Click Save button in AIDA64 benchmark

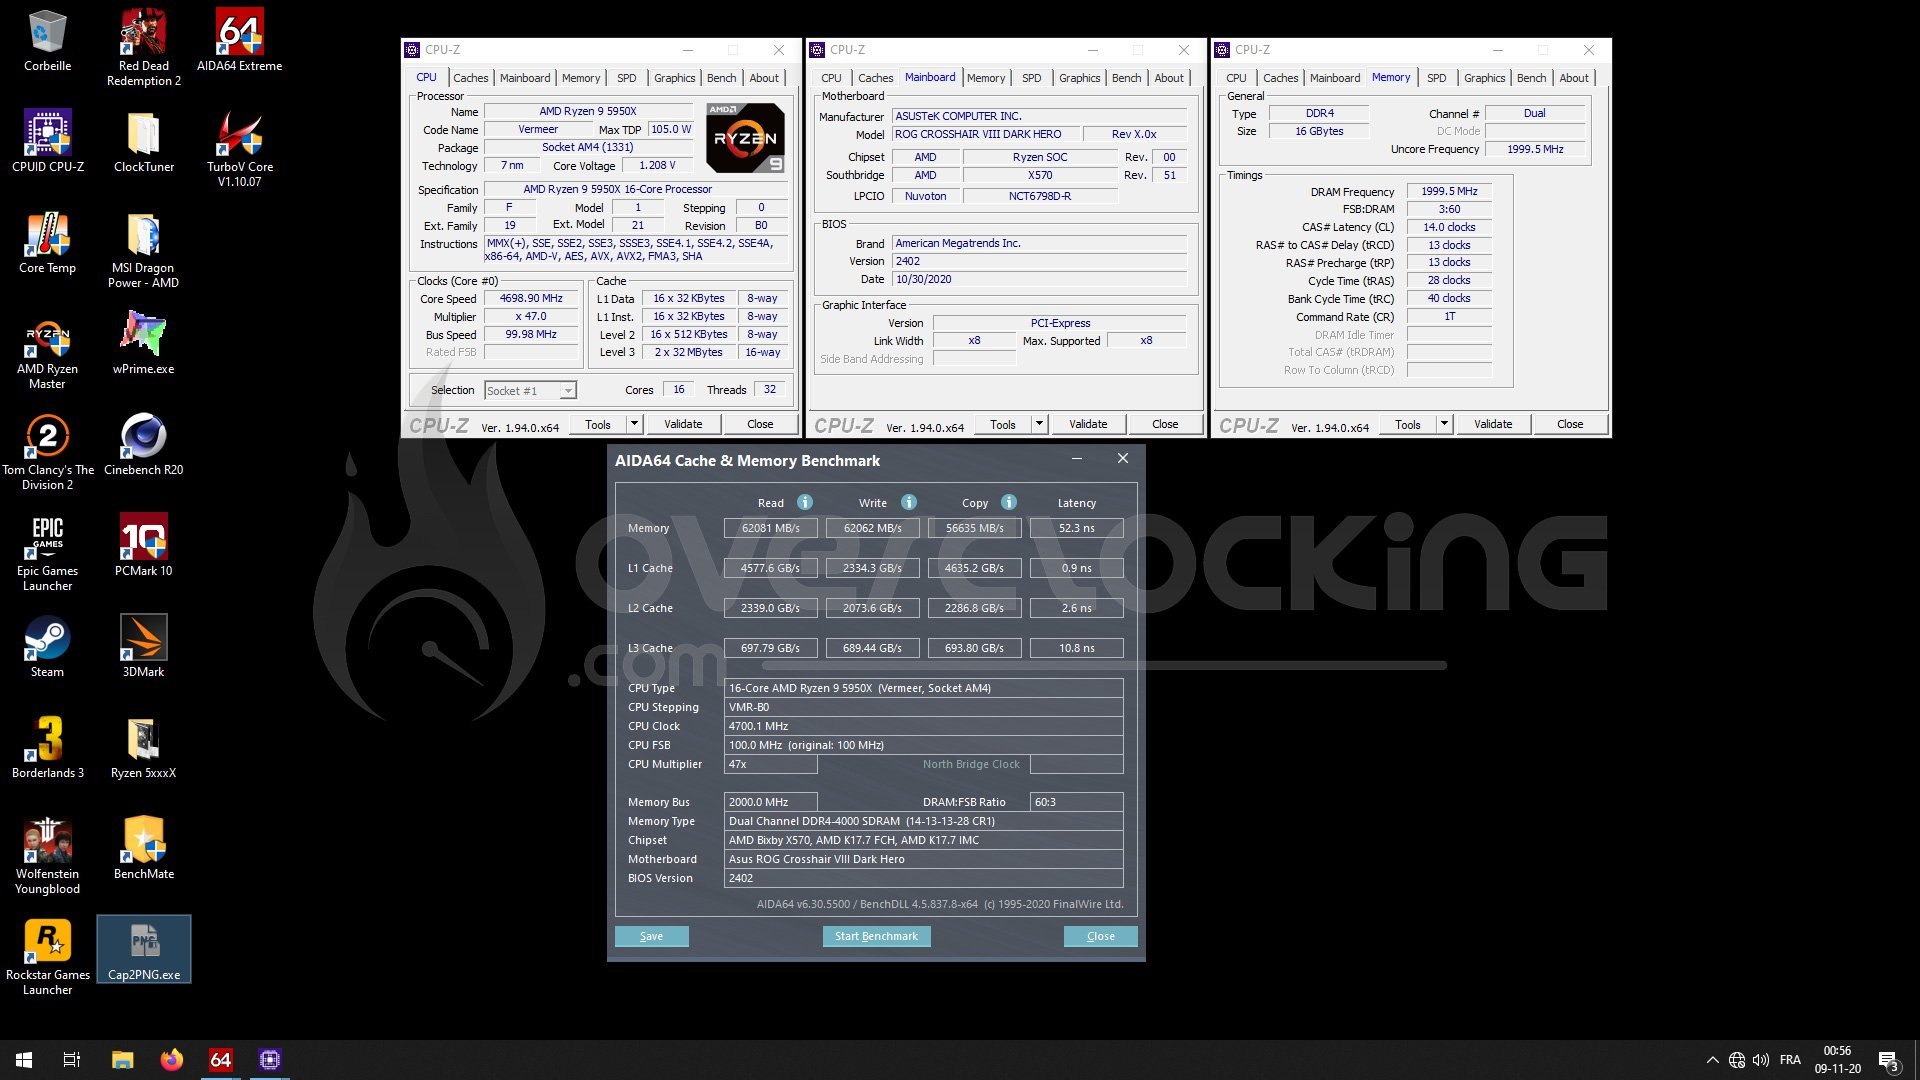pyautogui.click(x=651, y=936)
